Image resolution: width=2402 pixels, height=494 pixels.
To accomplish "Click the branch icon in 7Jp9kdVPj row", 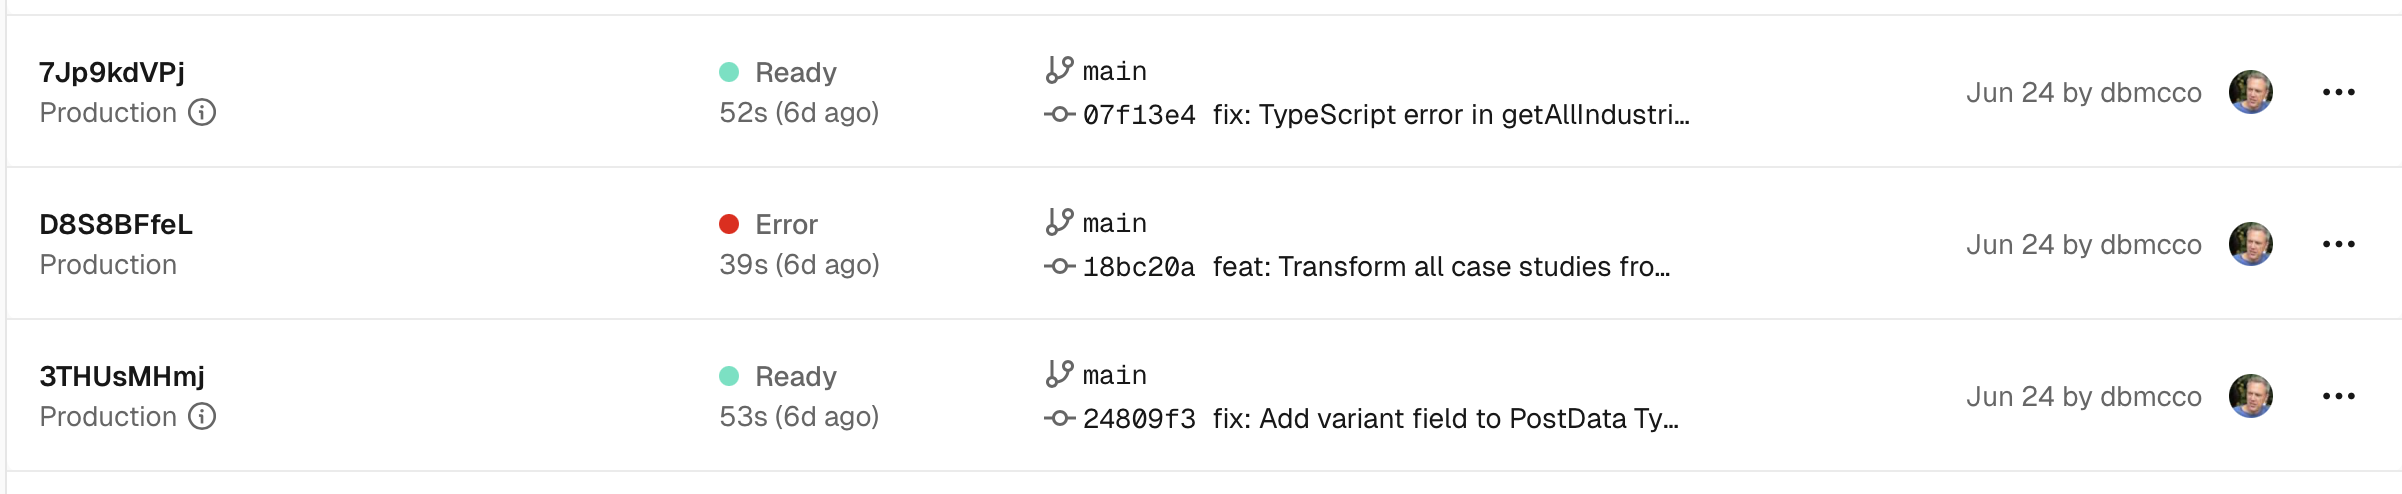I will click(x=1059, y=70).
